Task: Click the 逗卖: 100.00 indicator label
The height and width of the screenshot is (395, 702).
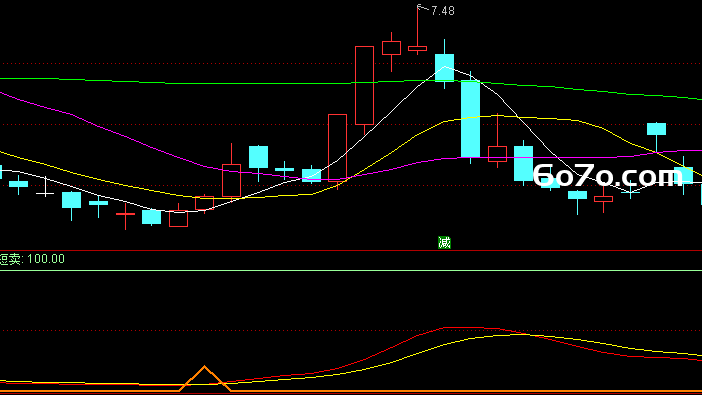Action: (x=32, y=259)
